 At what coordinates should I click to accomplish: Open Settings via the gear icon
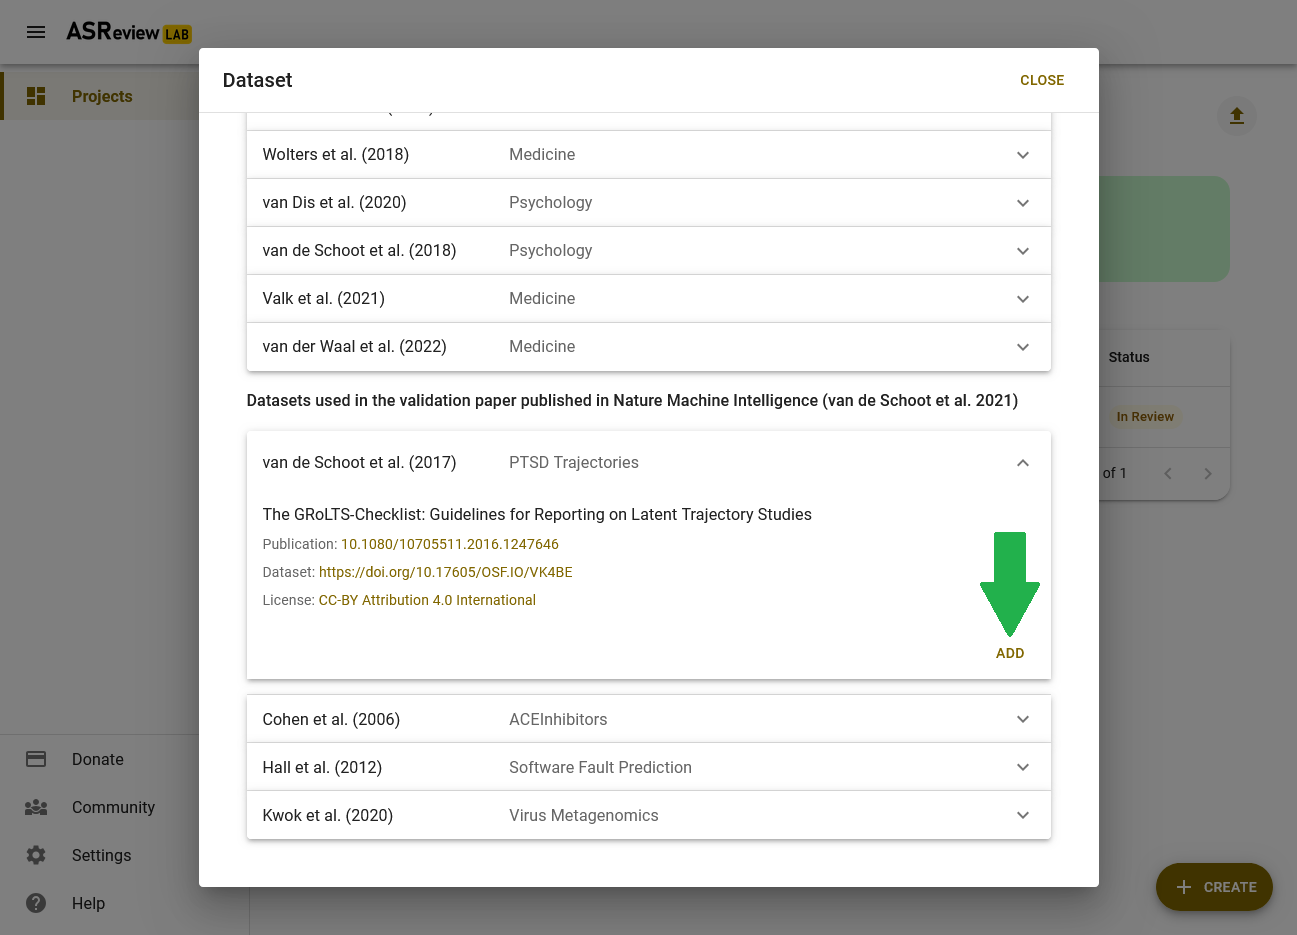click(36, 855)
